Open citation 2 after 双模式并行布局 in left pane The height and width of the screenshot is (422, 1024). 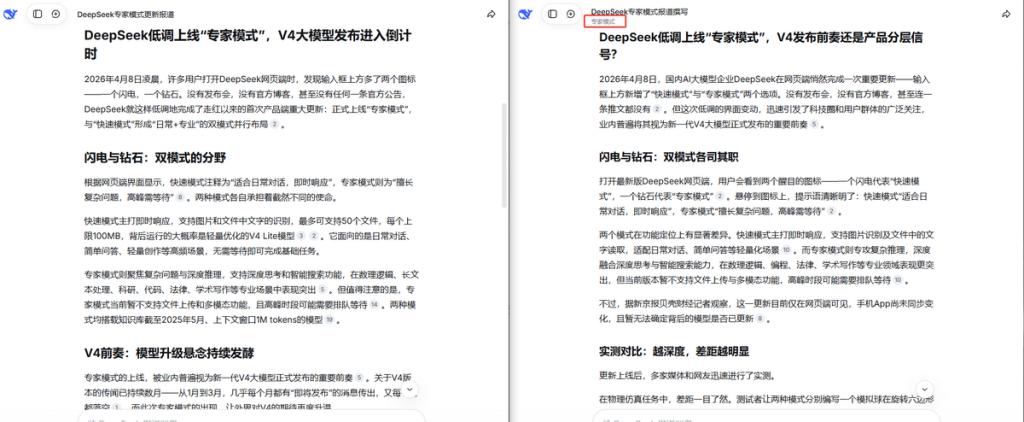pos(274,125)
